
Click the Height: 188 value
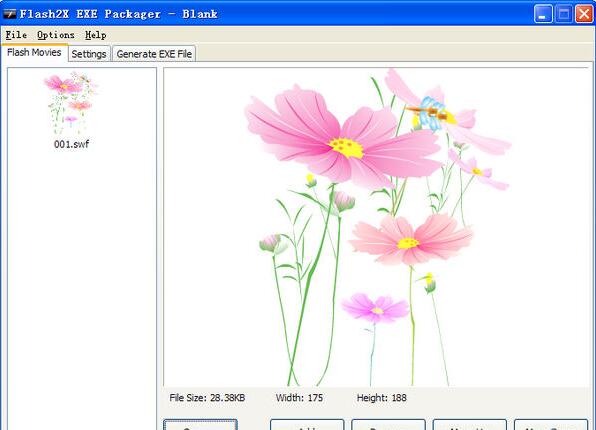pos(382,398)
